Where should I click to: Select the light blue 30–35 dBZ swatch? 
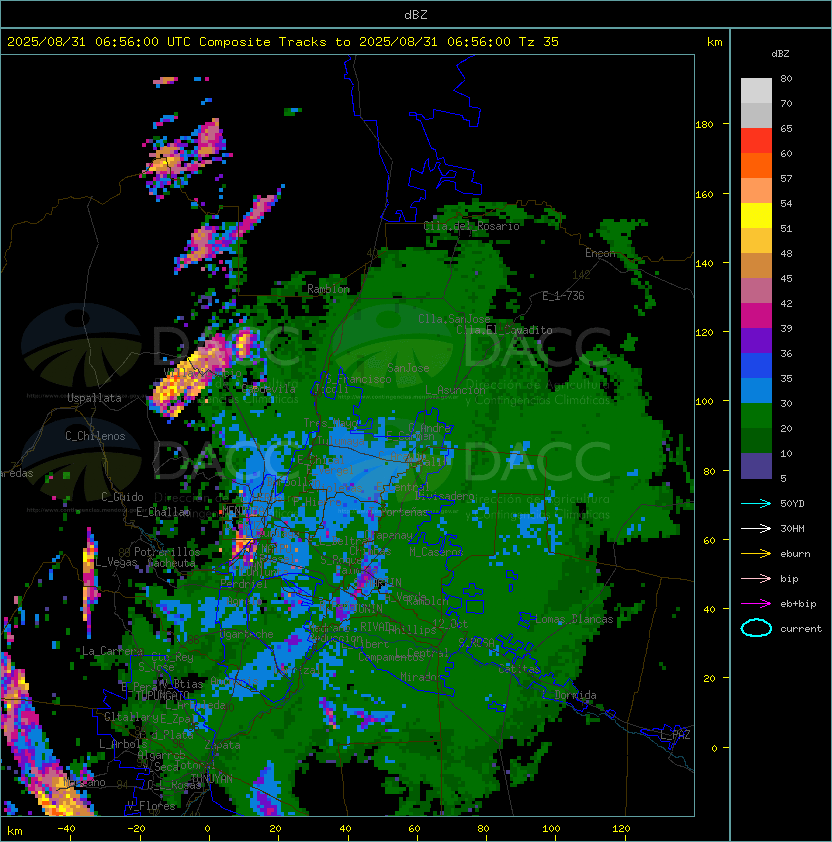coord(756,390)
